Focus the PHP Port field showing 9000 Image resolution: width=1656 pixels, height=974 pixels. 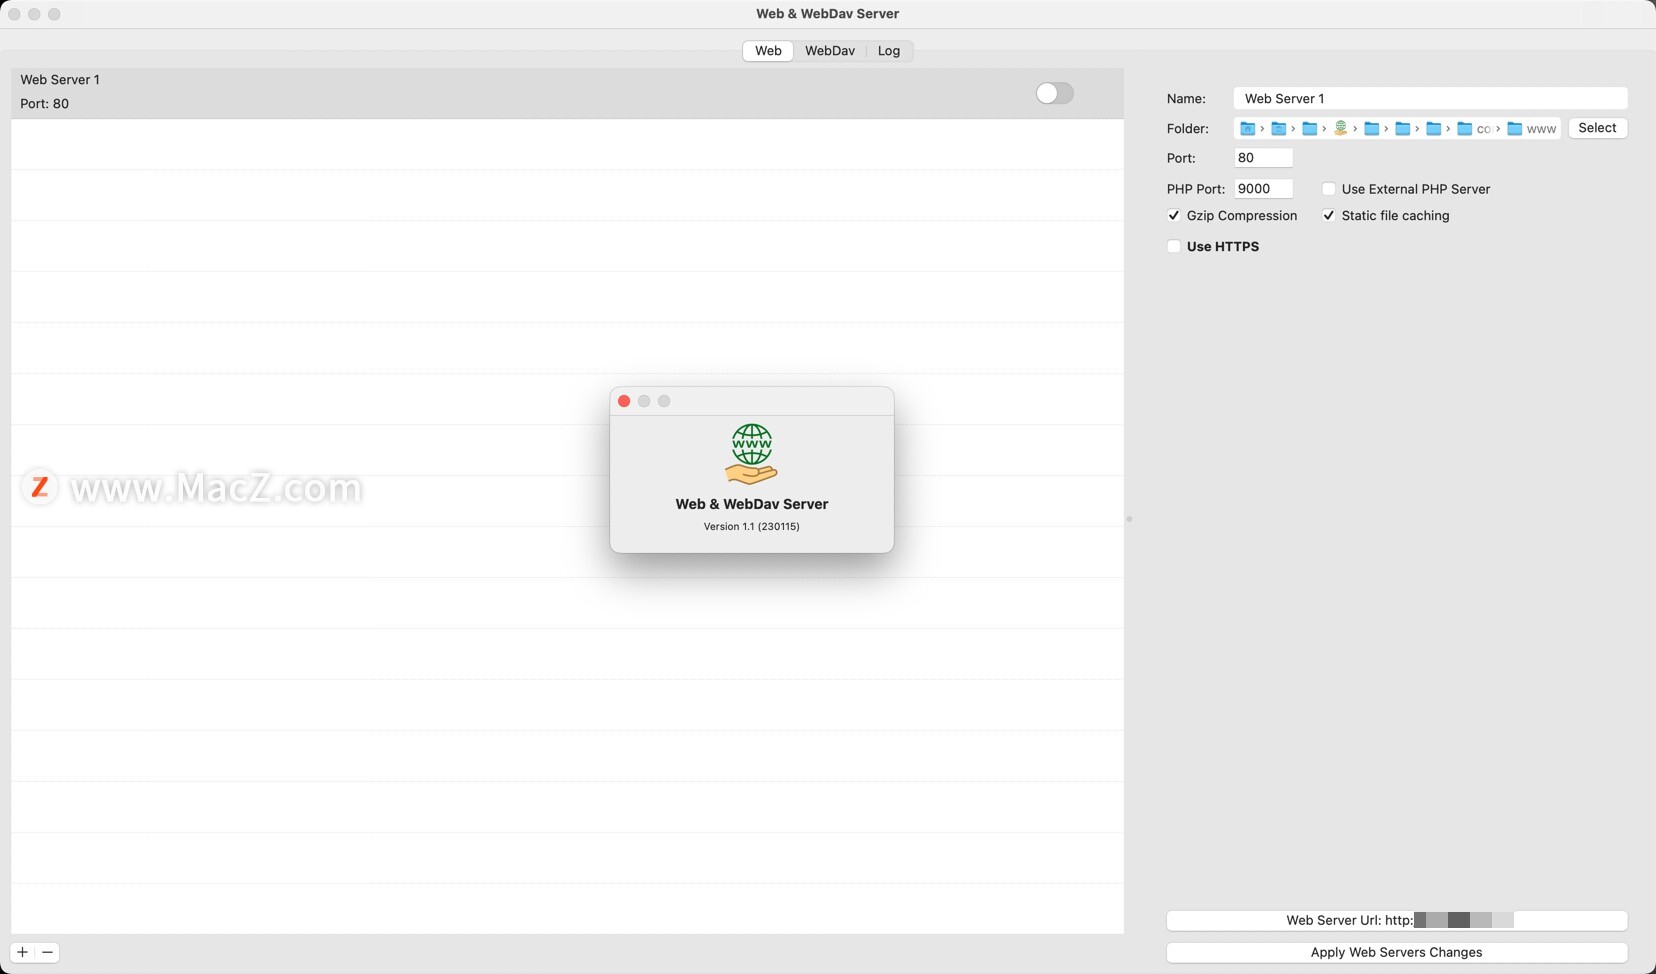pos(1263,189)
